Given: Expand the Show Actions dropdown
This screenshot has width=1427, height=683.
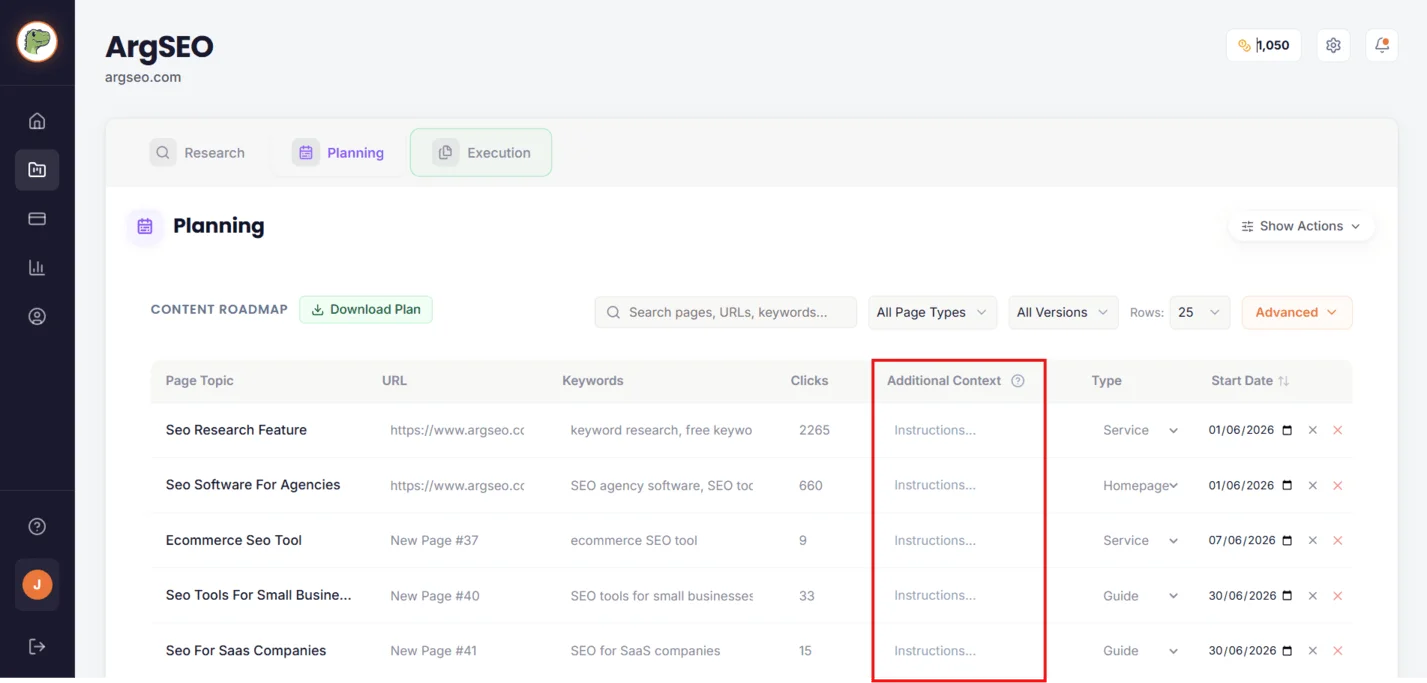Looking at the screenshot, I should click(1301, 226).
